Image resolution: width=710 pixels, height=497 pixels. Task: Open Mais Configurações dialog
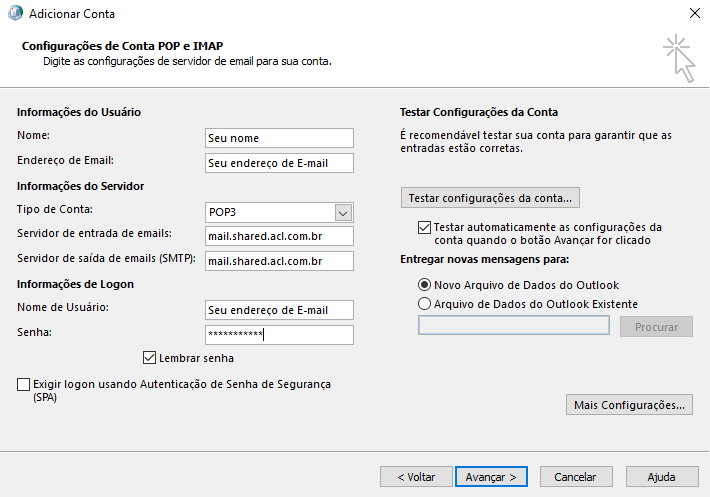629,405
